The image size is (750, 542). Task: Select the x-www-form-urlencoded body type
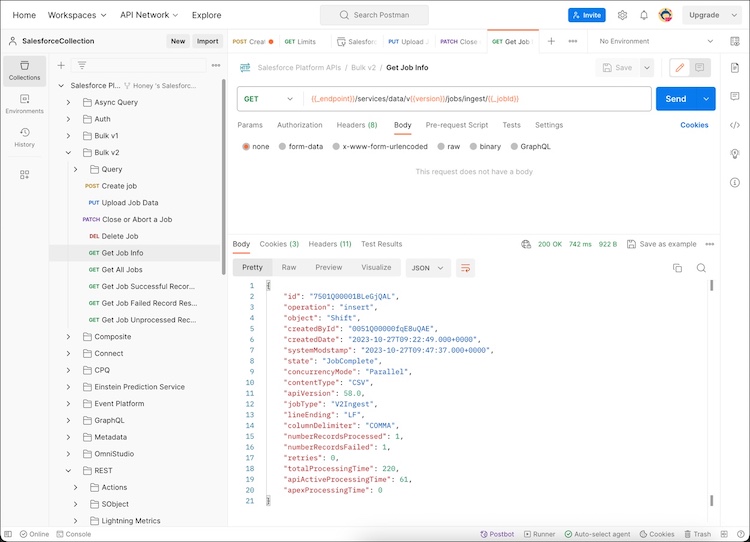(x=336, y=146)
